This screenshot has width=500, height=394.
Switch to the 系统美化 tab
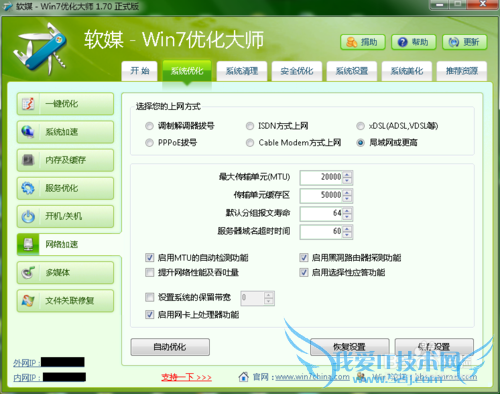tap(407, 71)
